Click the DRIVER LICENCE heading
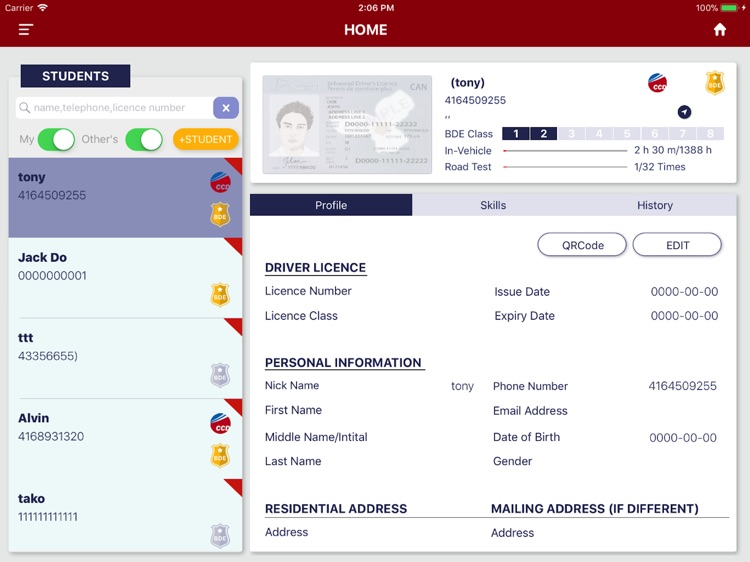Screen dimensions: 750x562 315,268
